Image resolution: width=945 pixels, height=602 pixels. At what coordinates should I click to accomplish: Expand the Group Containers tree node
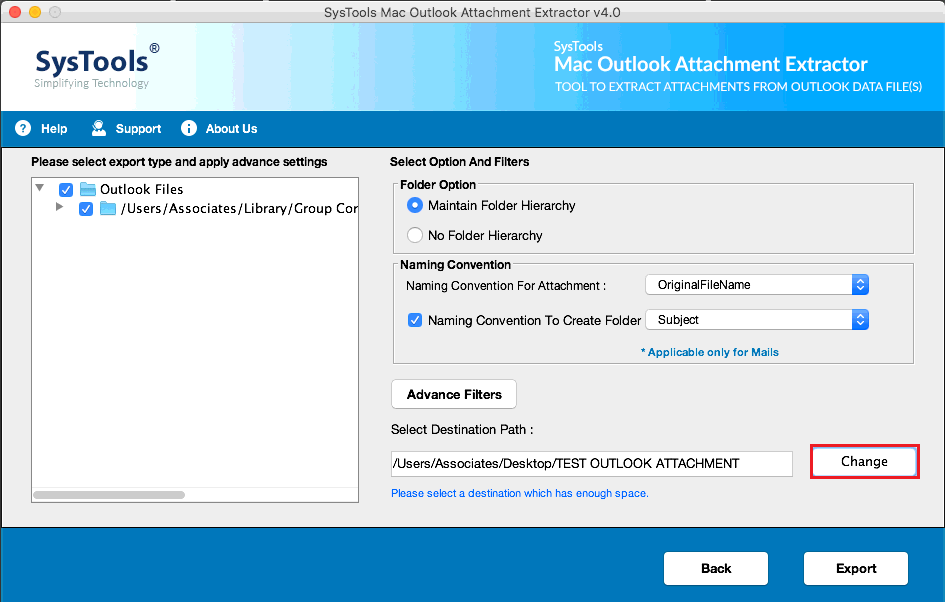59,209
